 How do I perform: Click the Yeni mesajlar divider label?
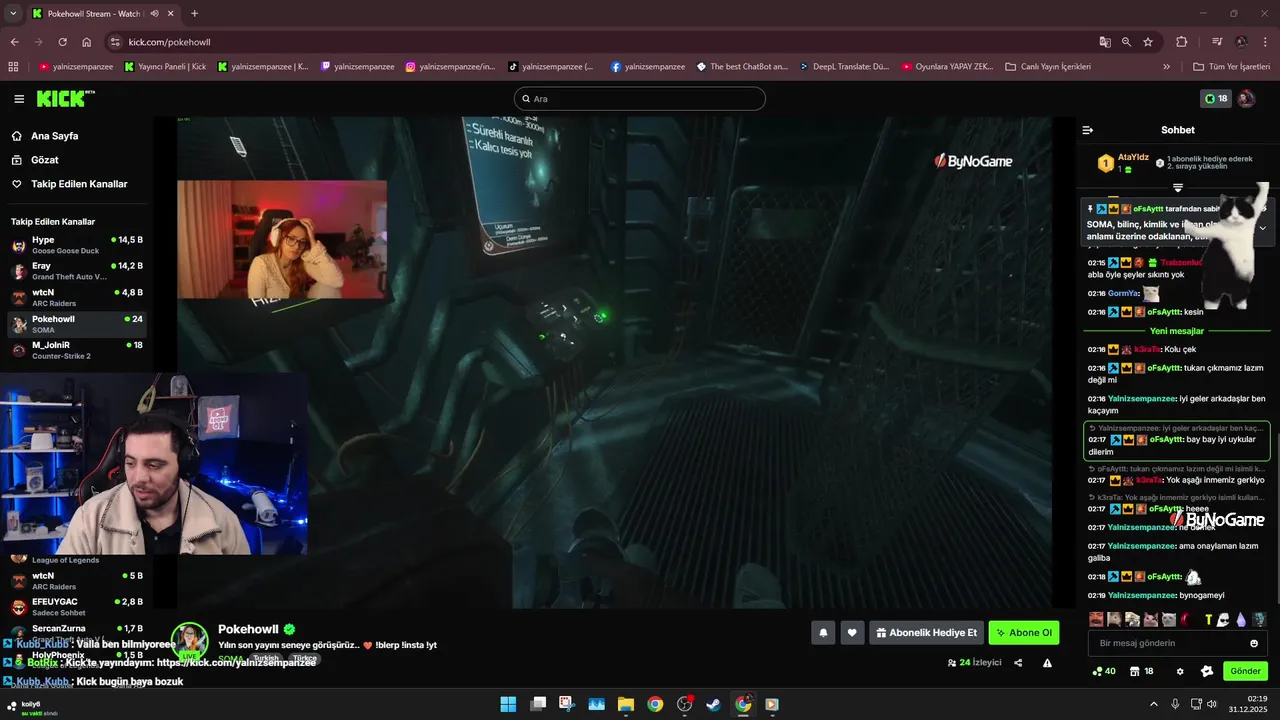point(1177,331)
